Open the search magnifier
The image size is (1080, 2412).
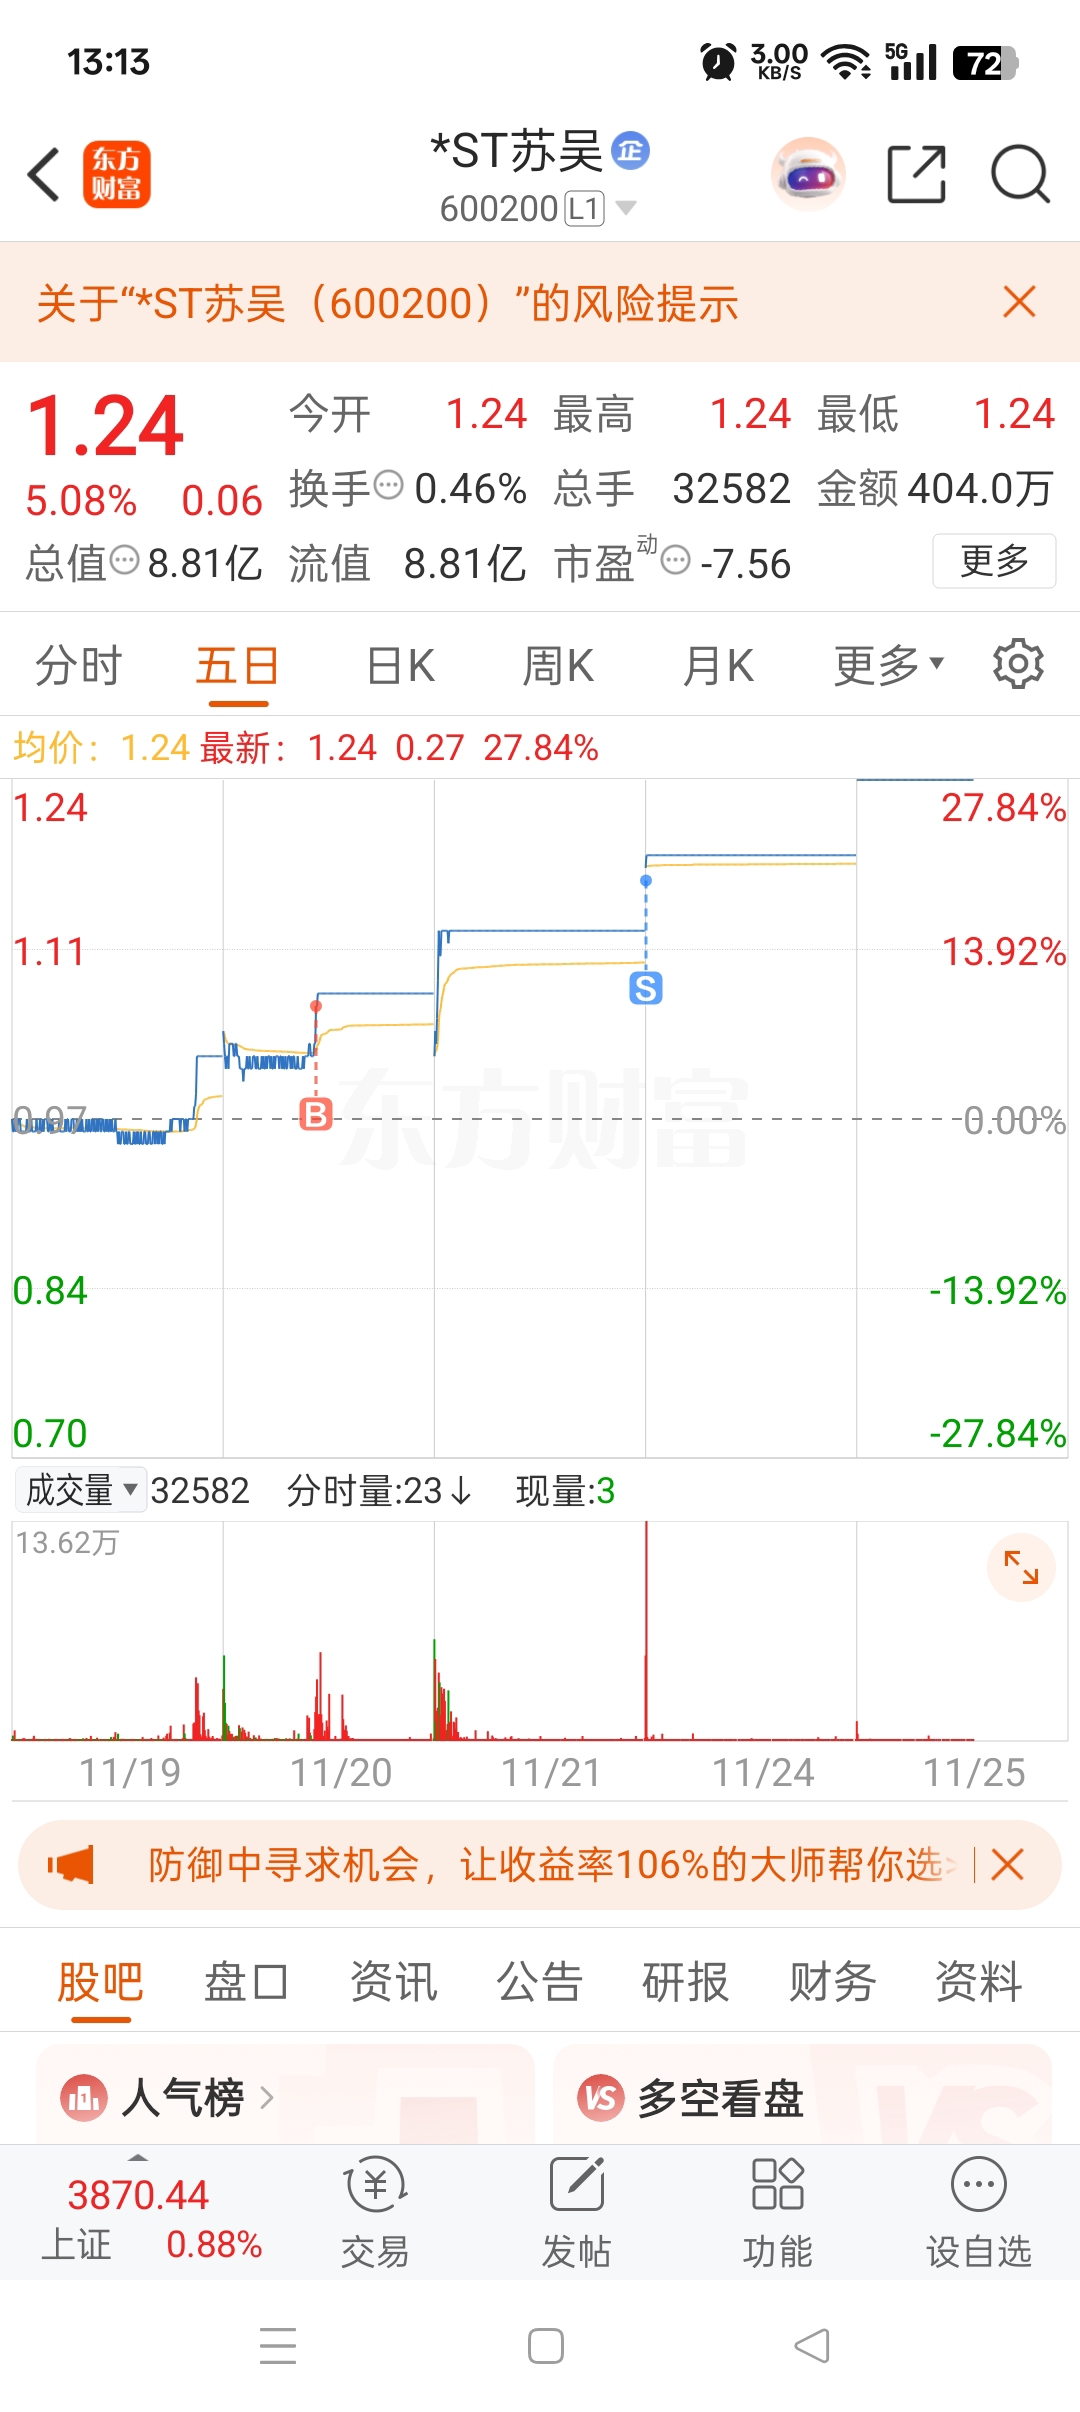point(1019,174)
